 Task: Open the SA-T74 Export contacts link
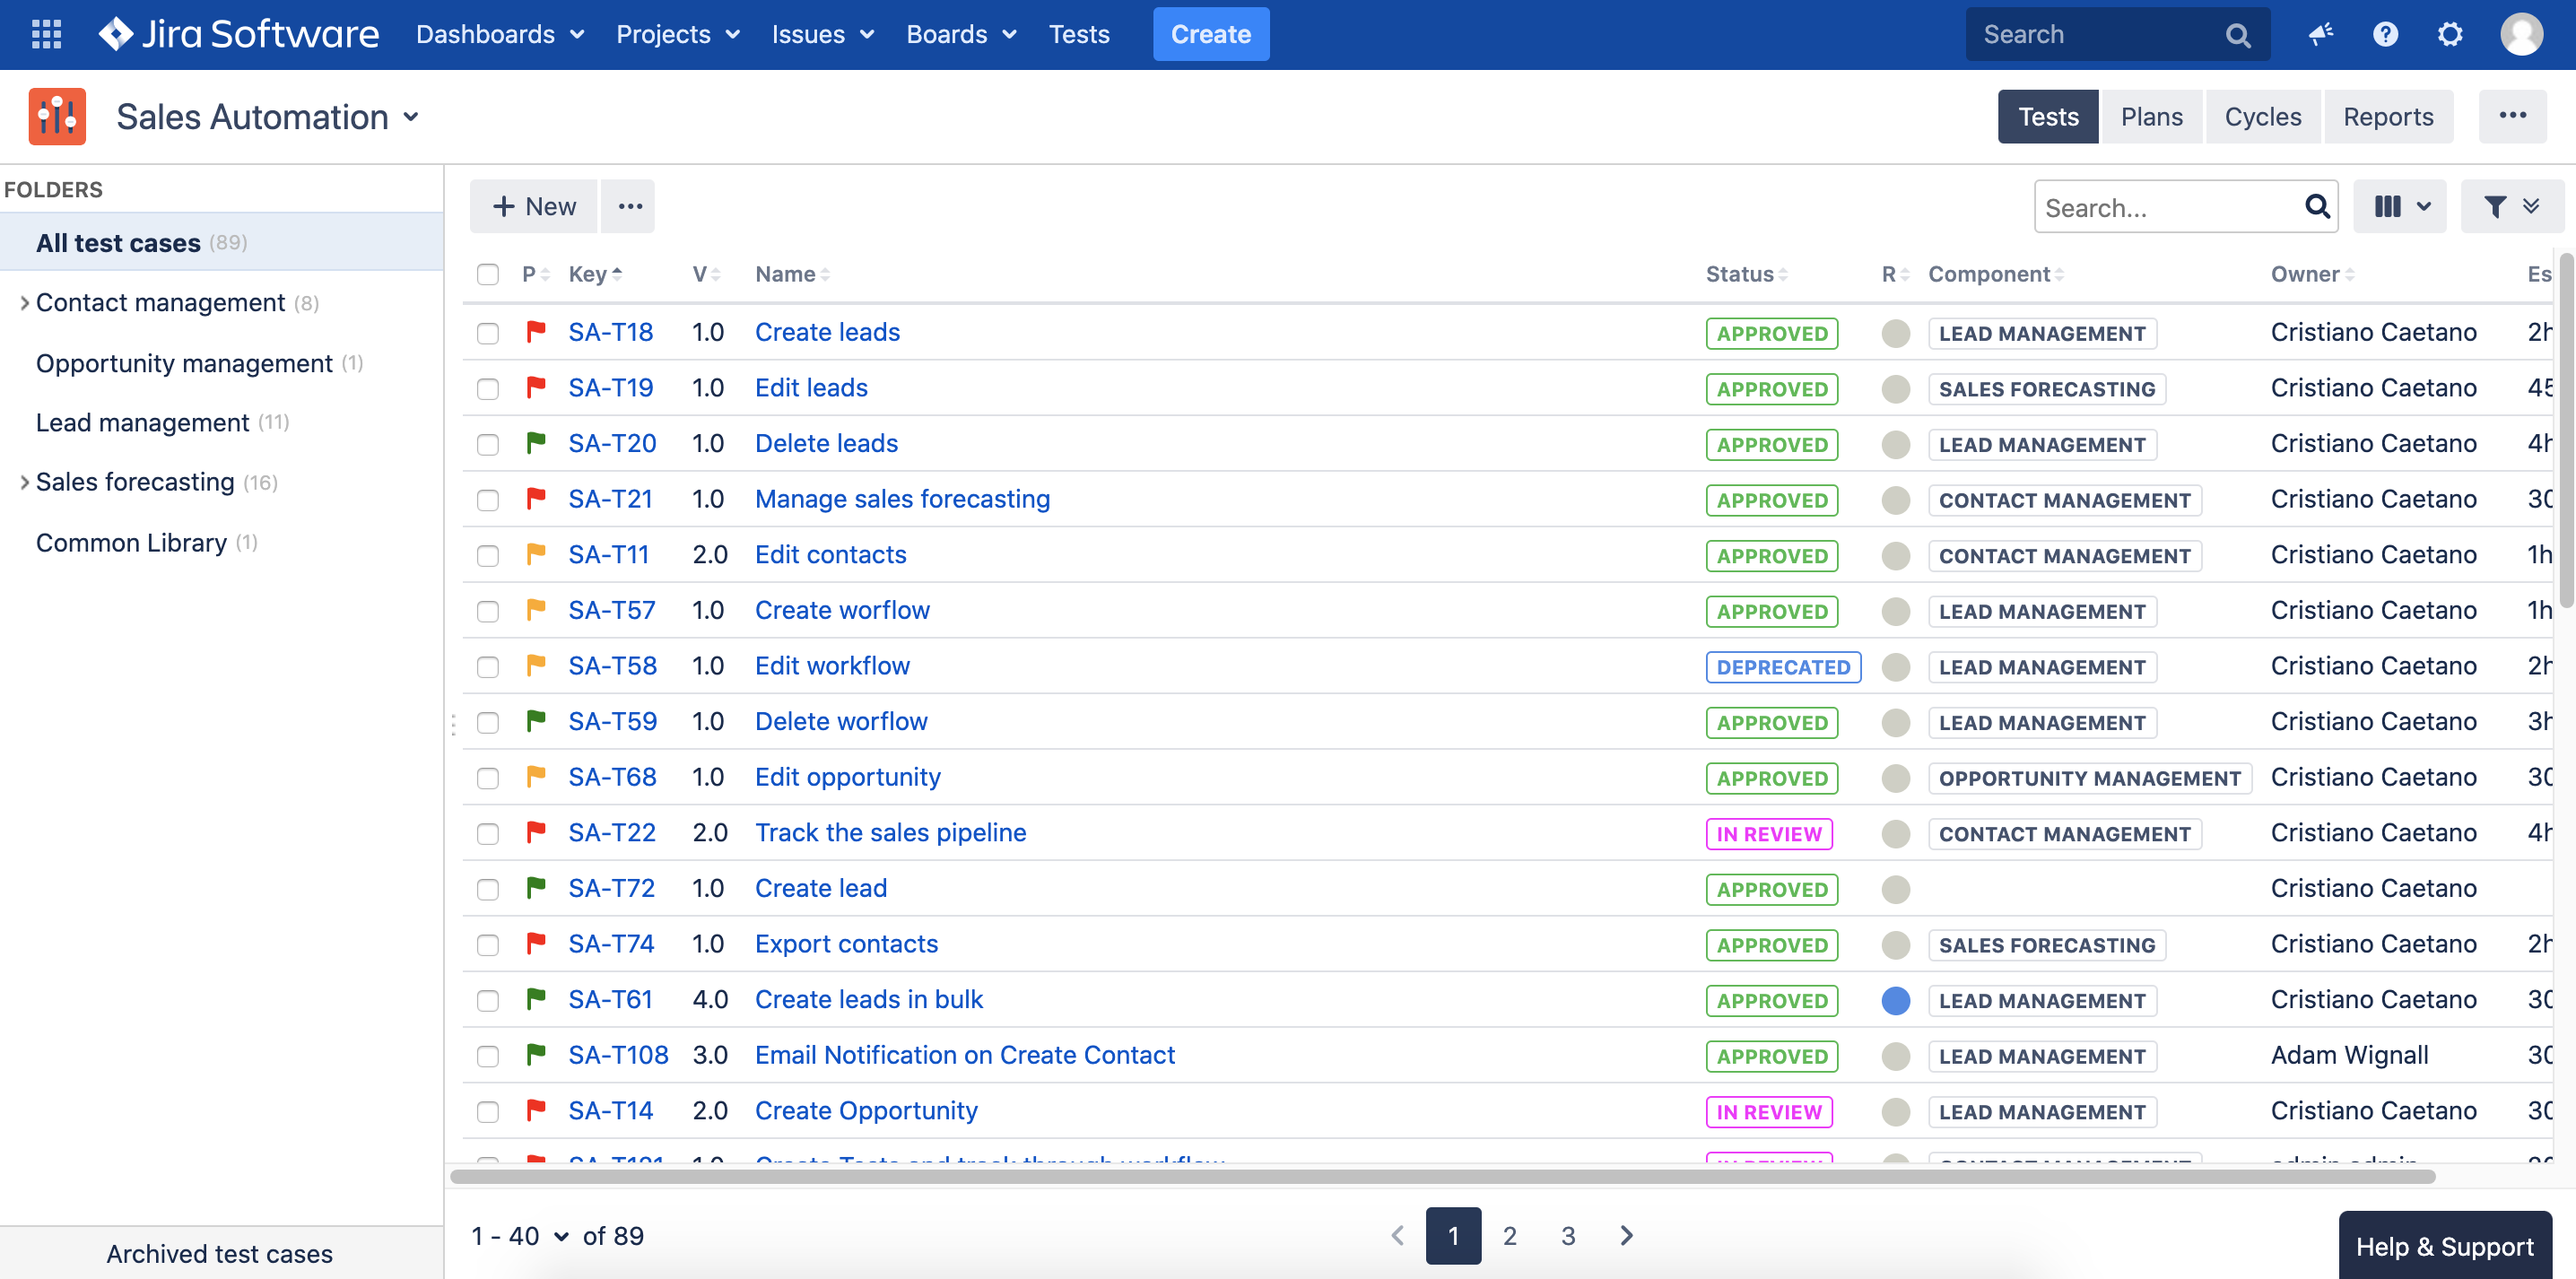(x=845, y=943)
